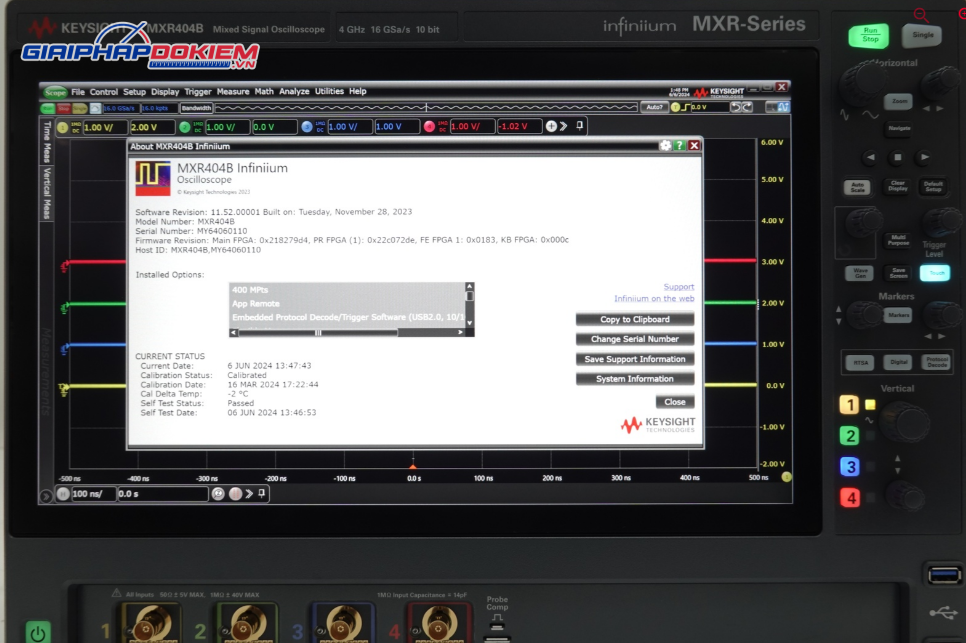Open the Display menu
The width and height of the screenshot is (966, 643).
point(165,92)
